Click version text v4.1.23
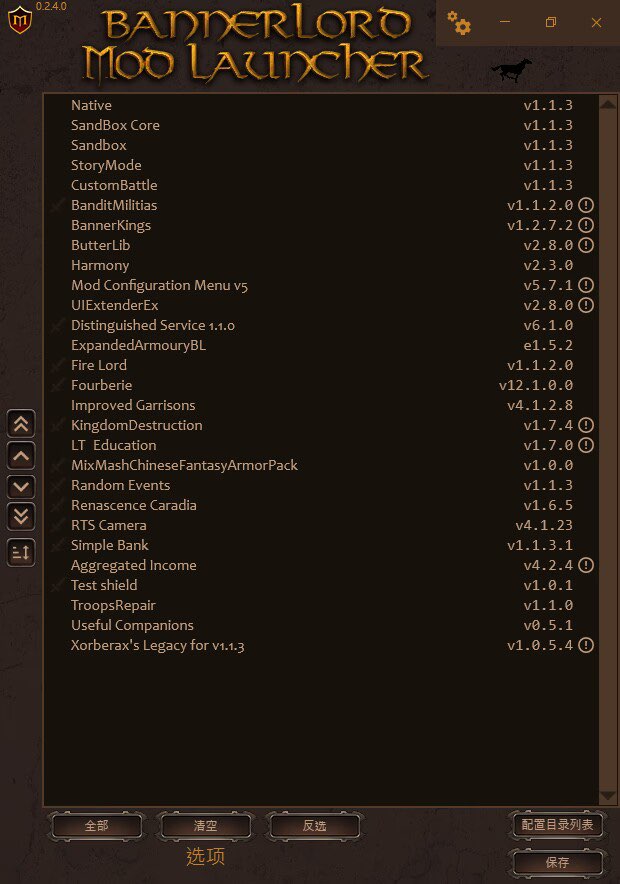 (x=544, y=525)
